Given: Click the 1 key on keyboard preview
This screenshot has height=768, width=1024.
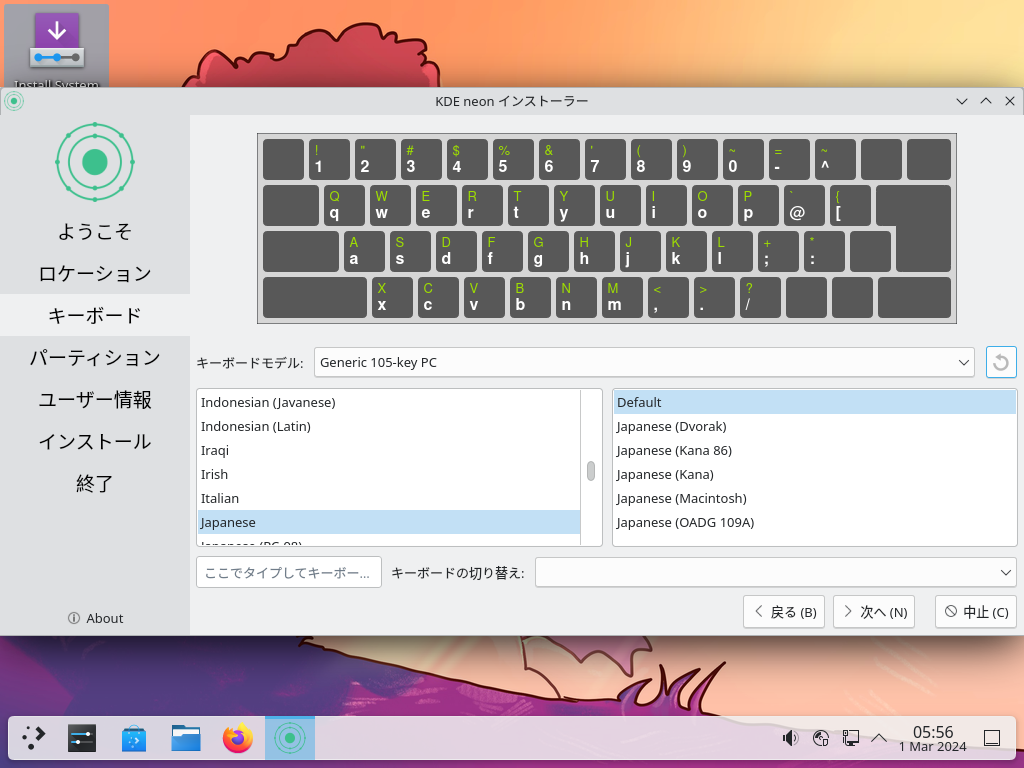Looking at the screenshot, I should click(328, 159).
